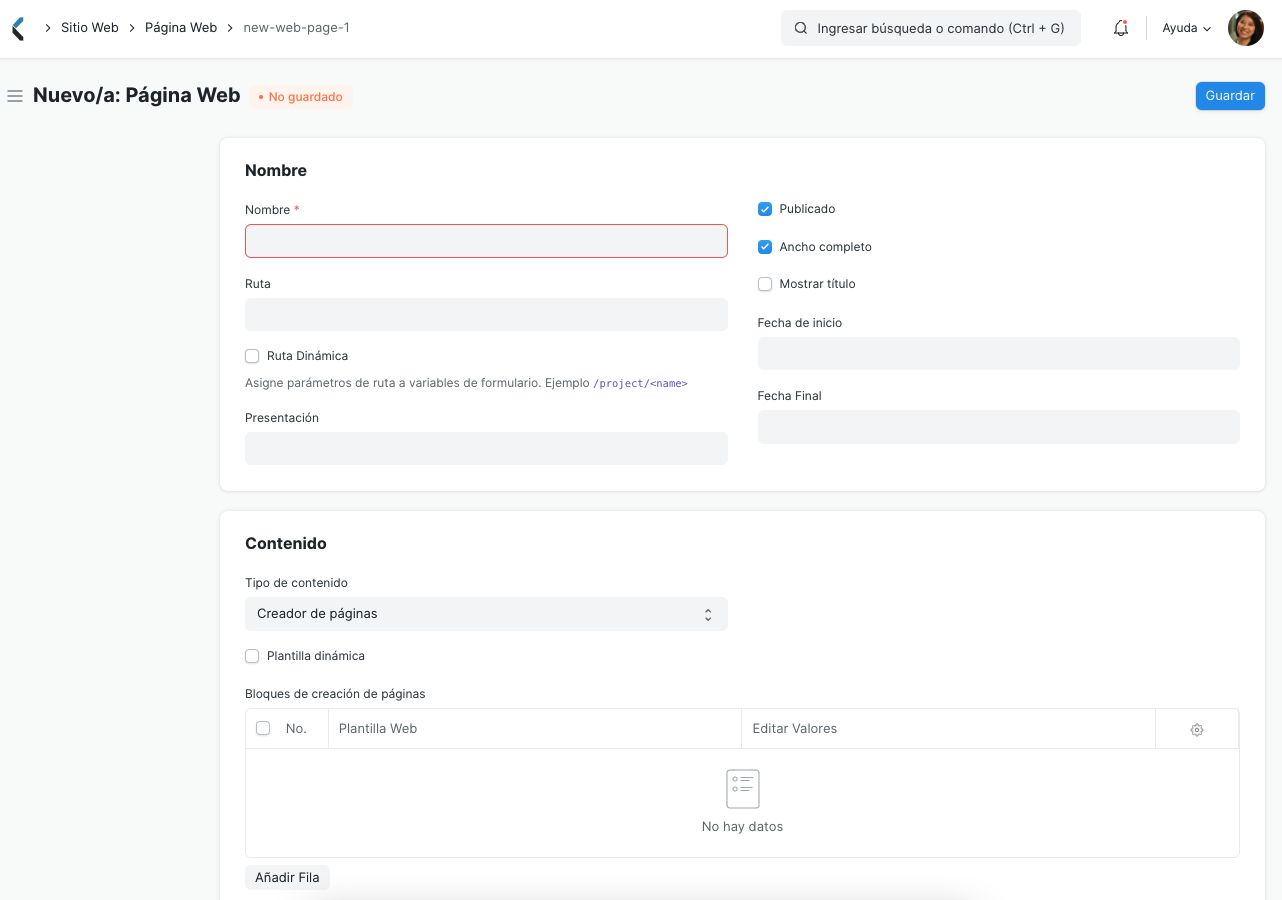Click the No guardado status indicator
Viewport: 1282px width, 900px height.
point(301,97)
